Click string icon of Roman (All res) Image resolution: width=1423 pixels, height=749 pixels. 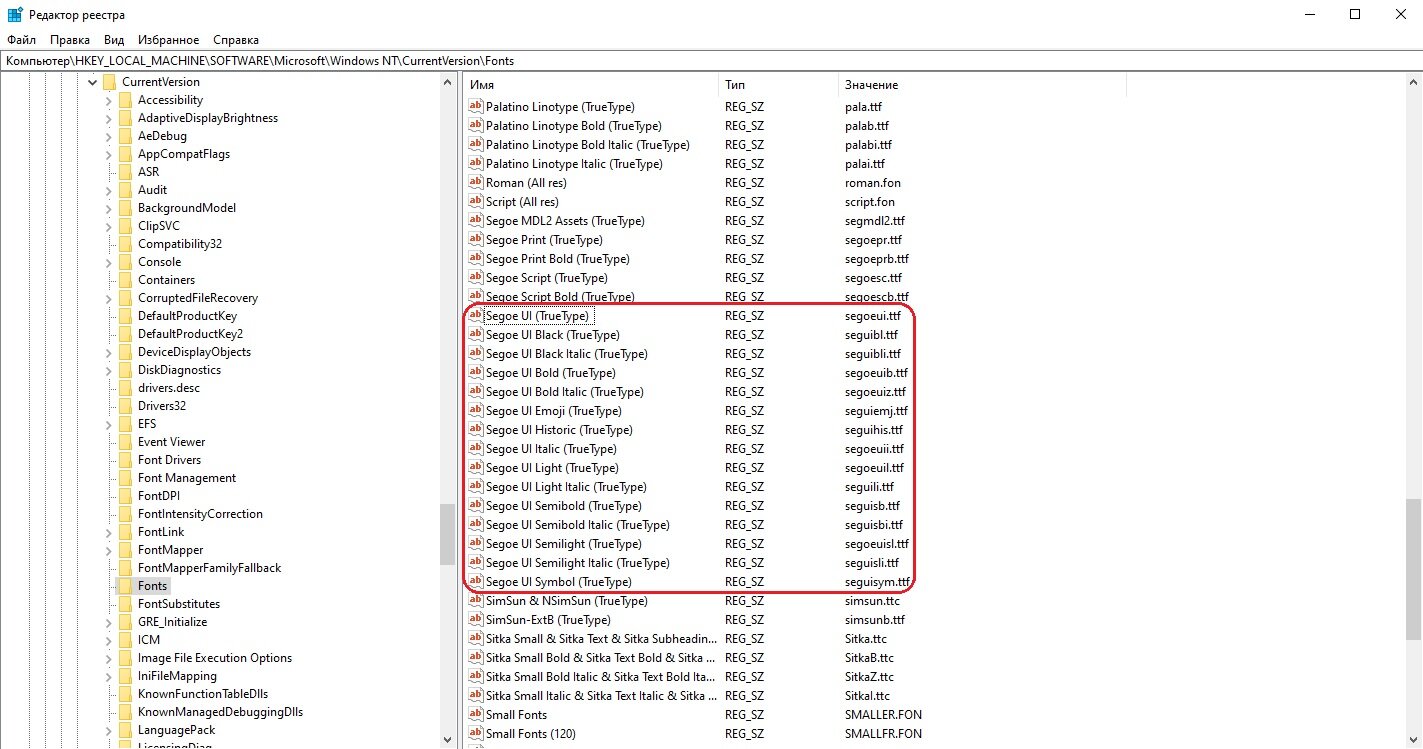click(x=476, y=183)
